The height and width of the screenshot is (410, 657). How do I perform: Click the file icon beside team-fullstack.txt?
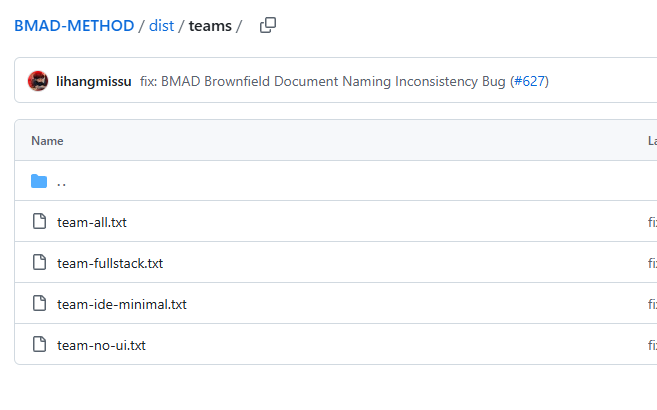pos(39,263)
